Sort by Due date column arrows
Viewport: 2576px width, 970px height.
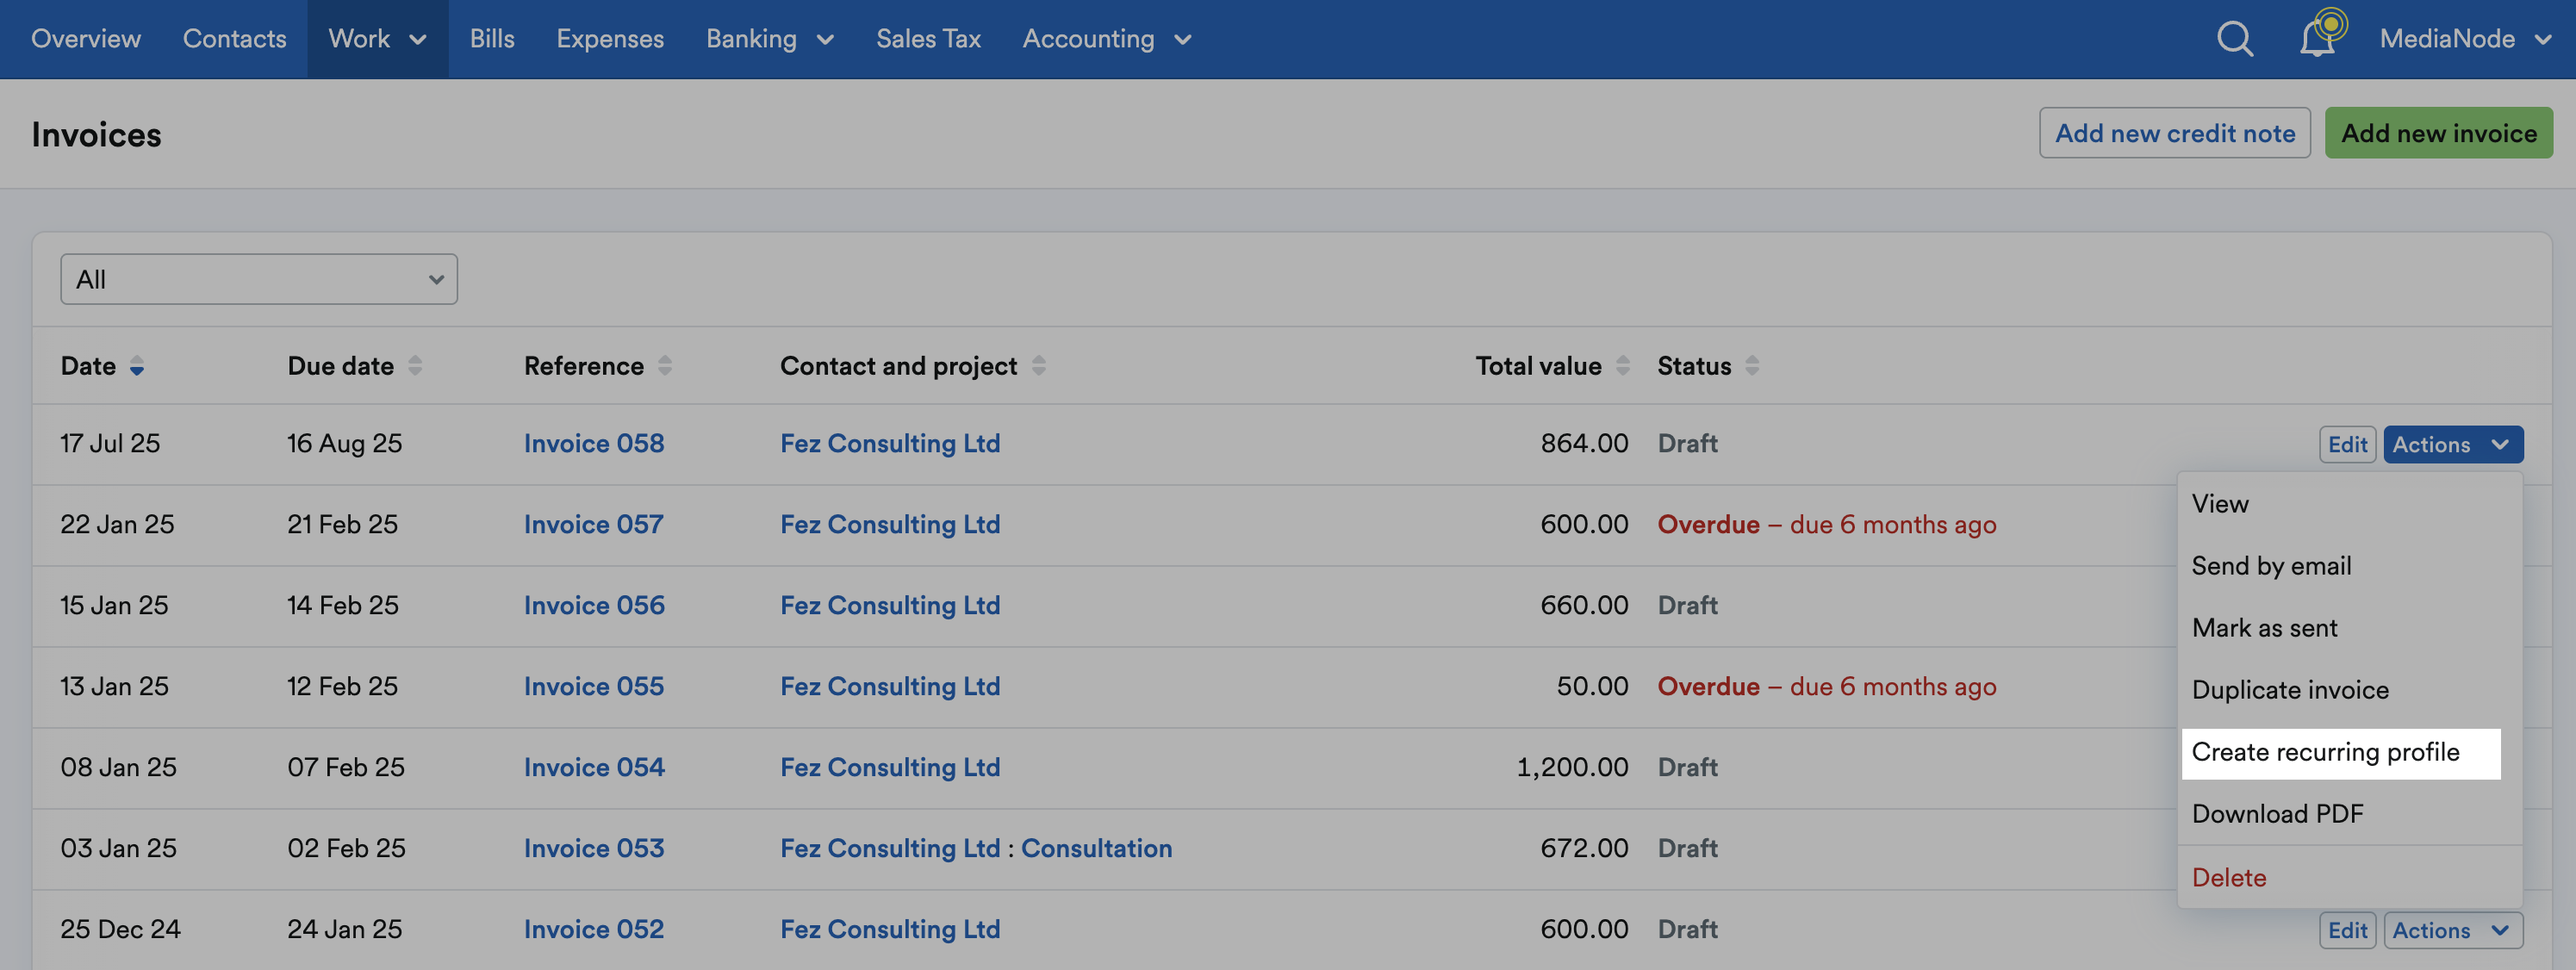(x=415, y=367)
